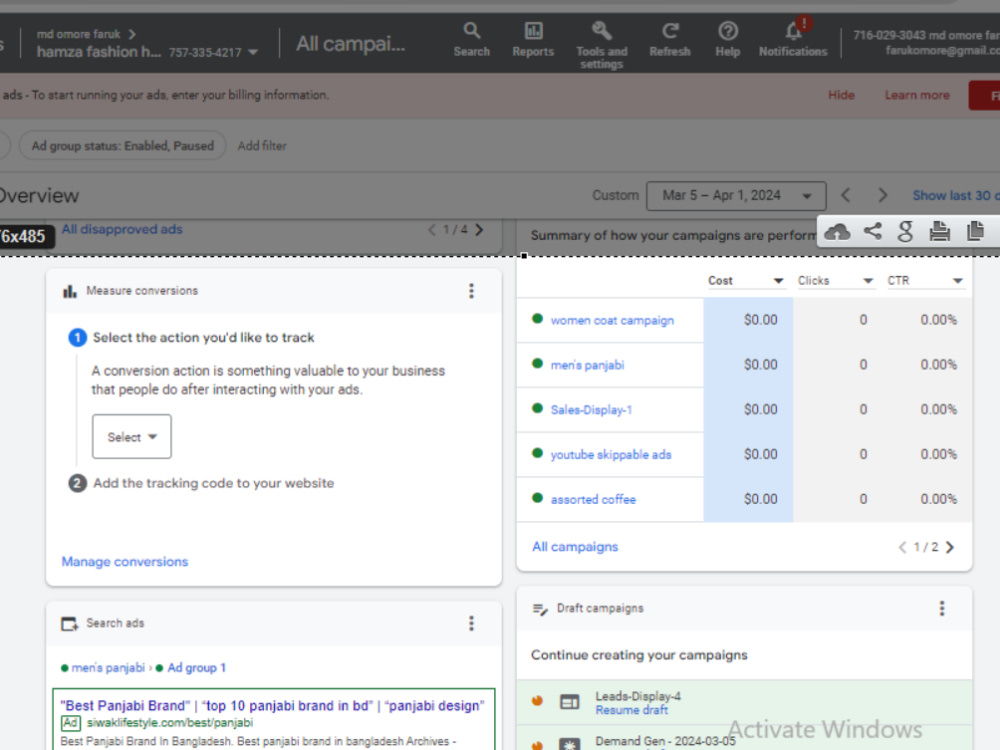Click the Measure conversions bar chart icon
The image size is (1000, 750).
[70, 291]
